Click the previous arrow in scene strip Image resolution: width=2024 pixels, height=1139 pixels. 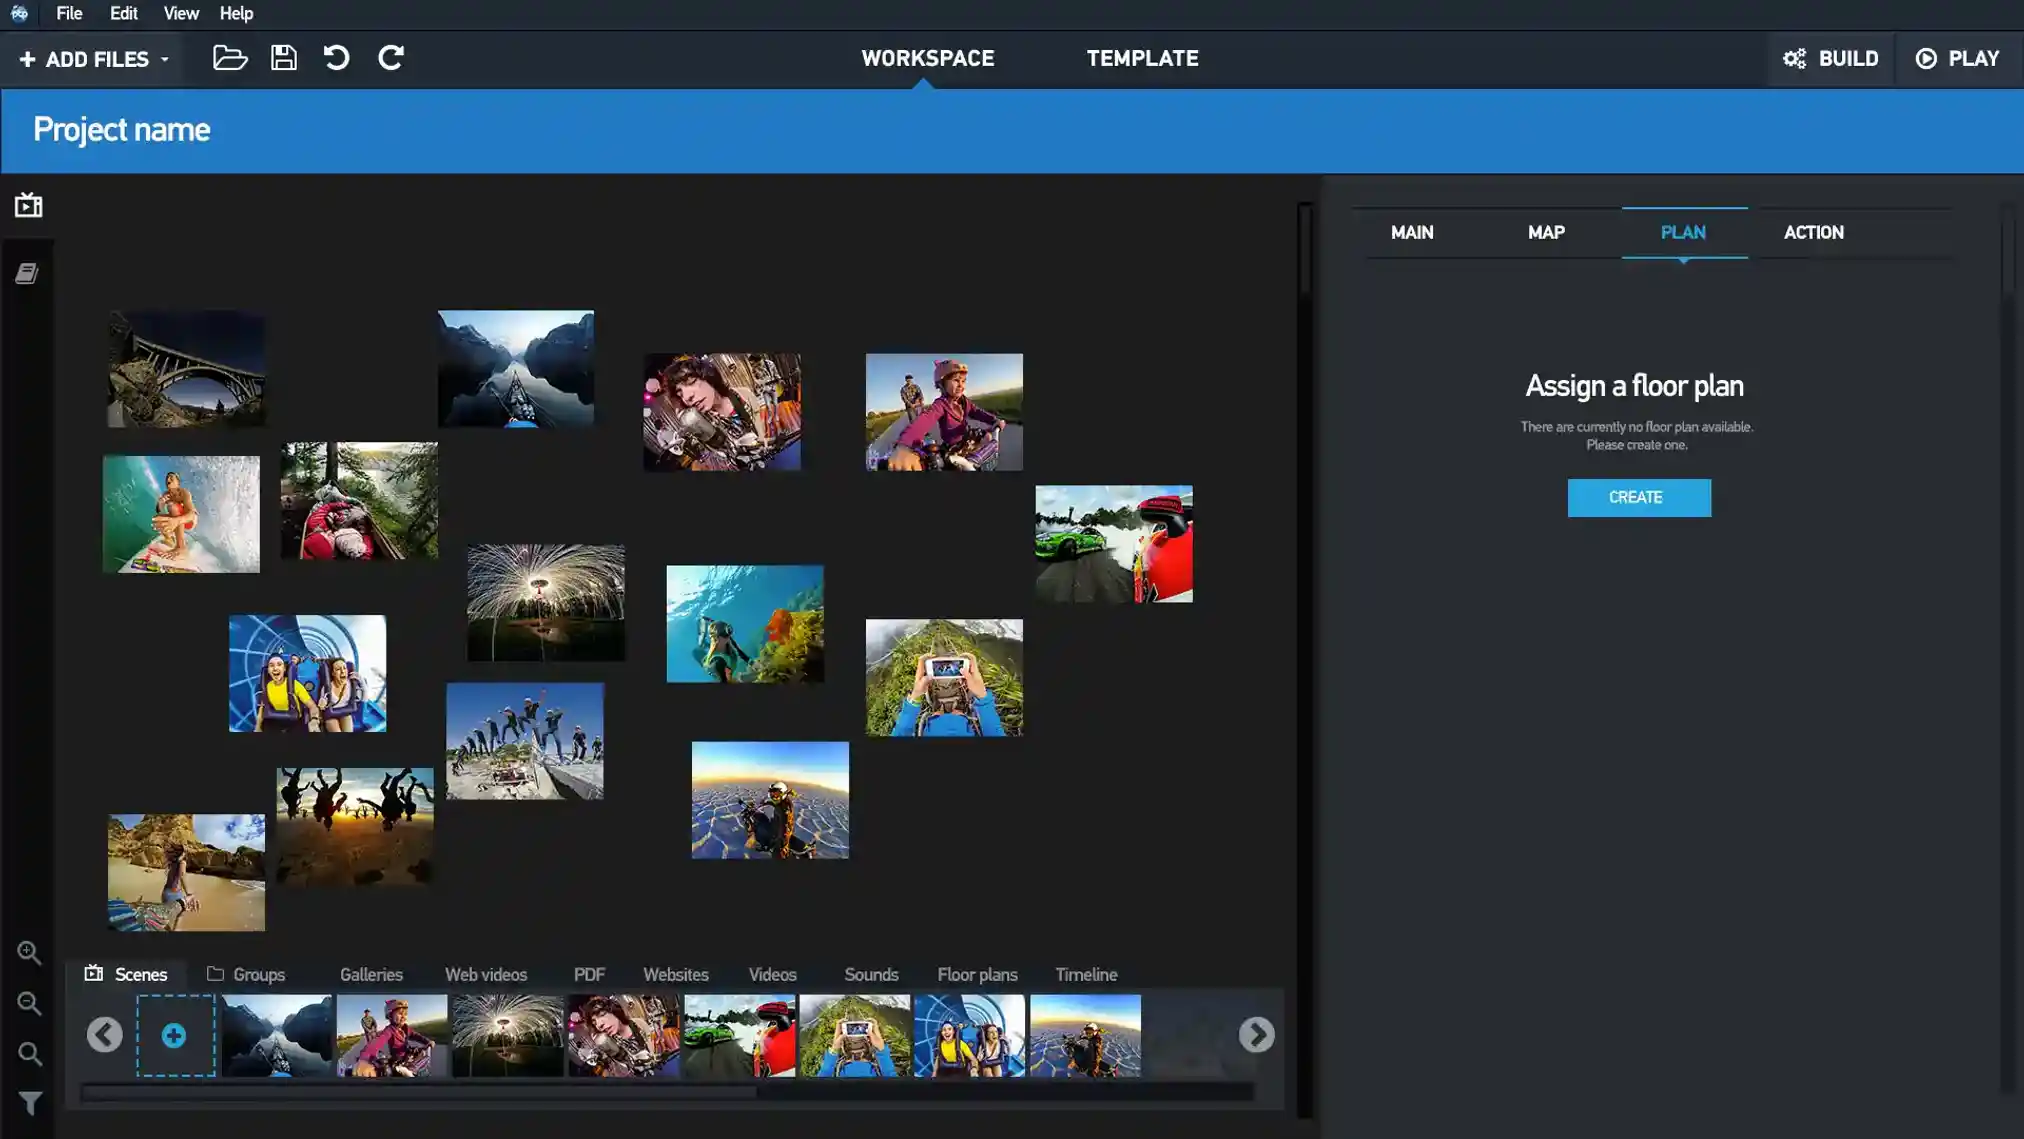tap(104, 1035)
